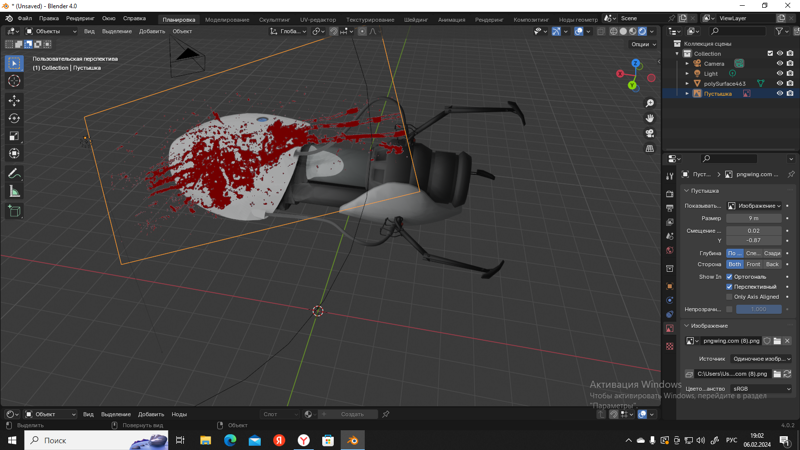The width and height of the screenshot is (800, 450).
Task: Open the Файл menu
Action: click(25, 18)
